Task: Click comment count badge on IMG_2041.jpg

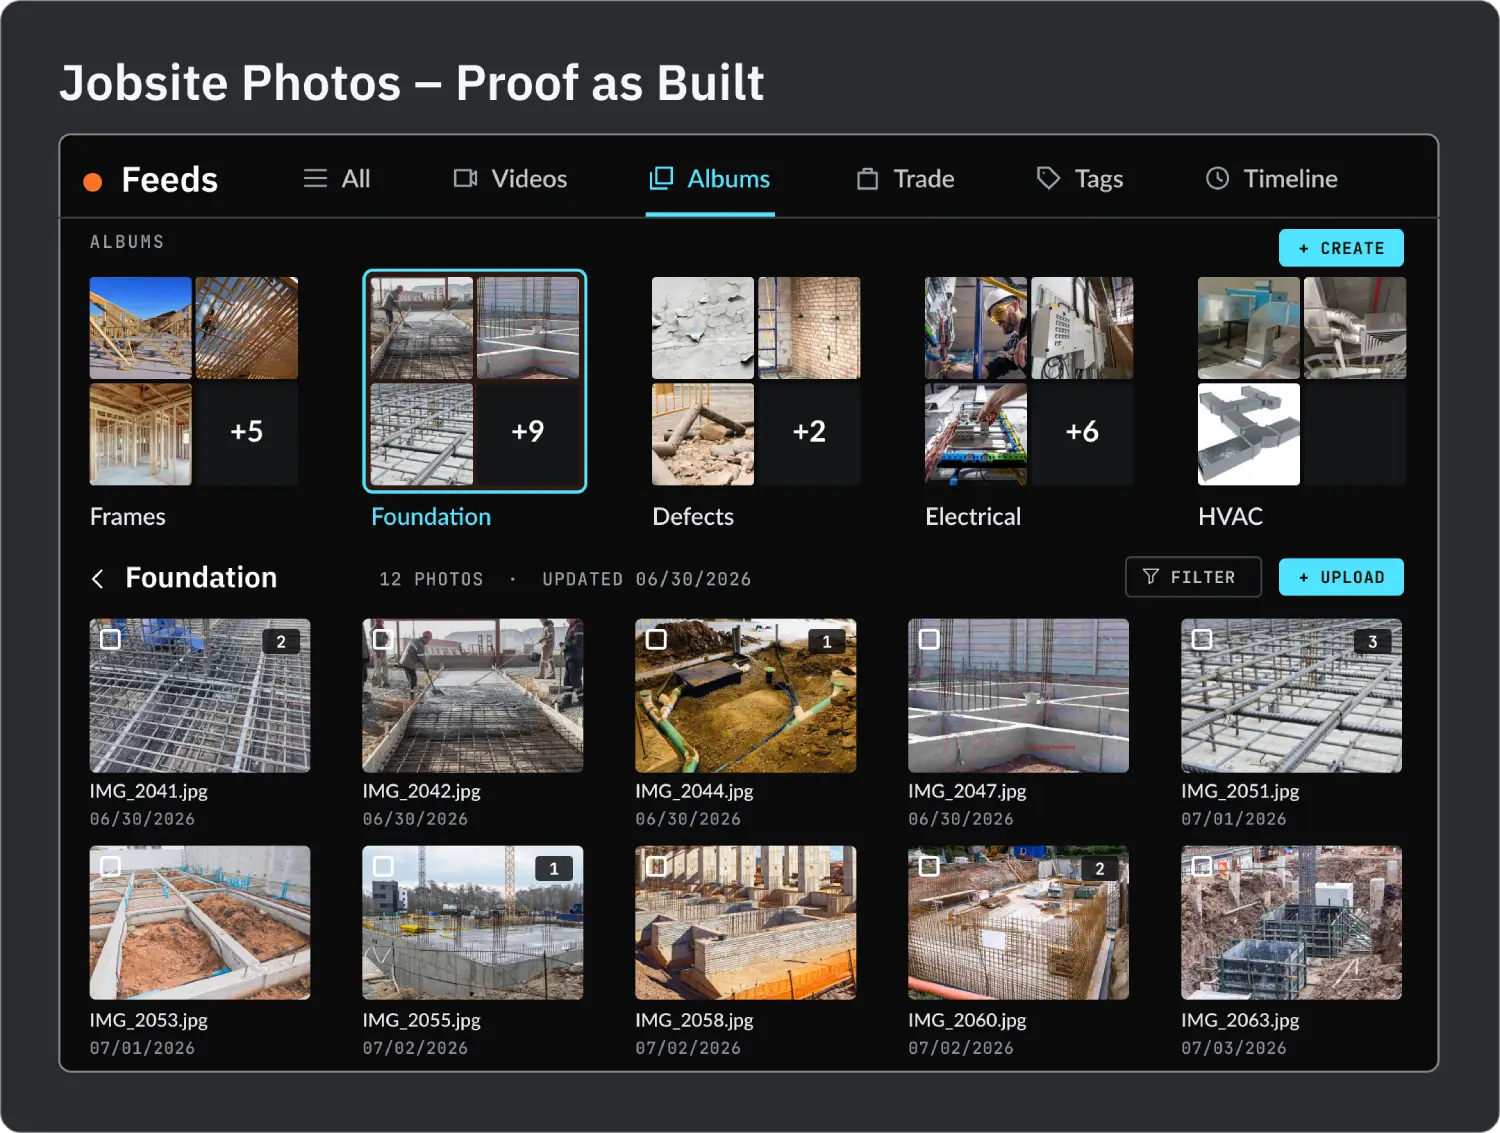Action: (x=281, y=642)
